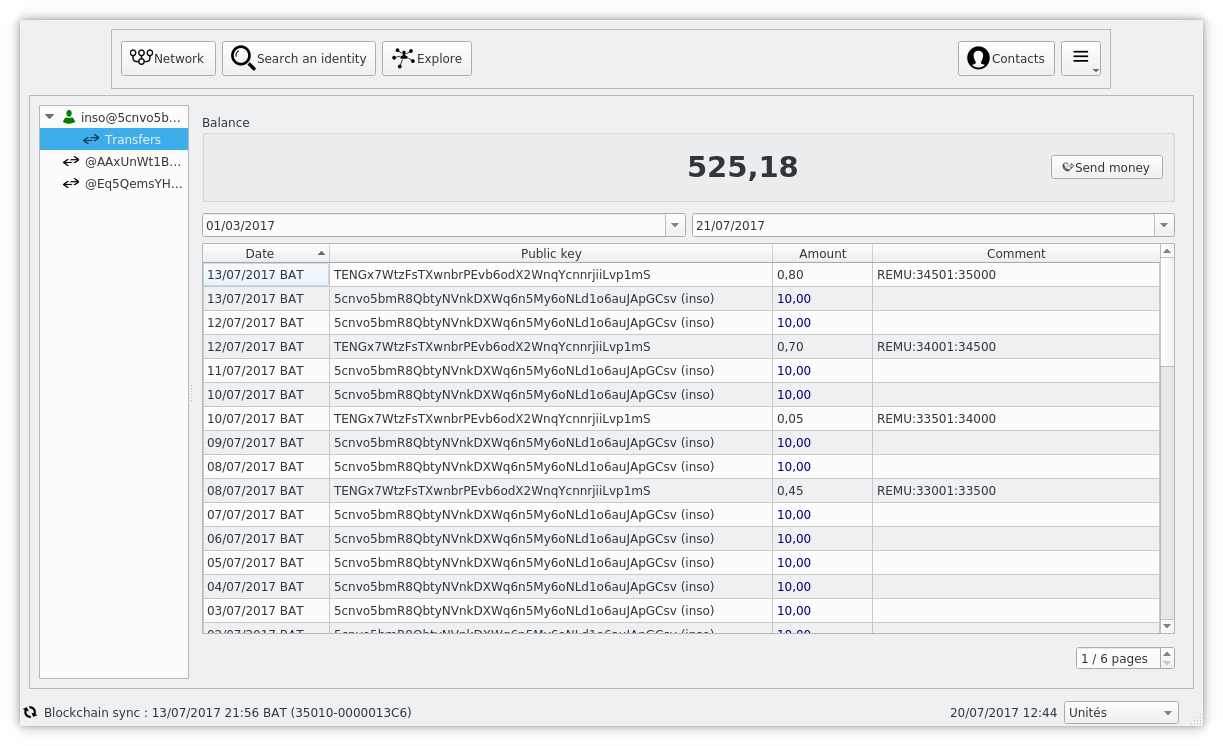Click the Send money button
This screenshot has width=1223, height=746.
pyautogui.click(x=1107, y=167)
